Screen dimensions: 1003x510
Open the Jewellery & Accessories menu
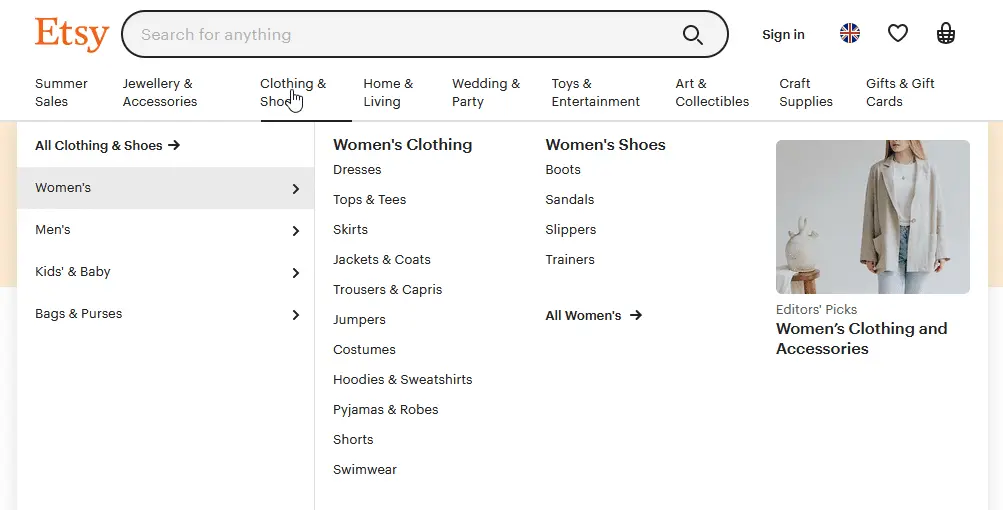coord(160,92)
